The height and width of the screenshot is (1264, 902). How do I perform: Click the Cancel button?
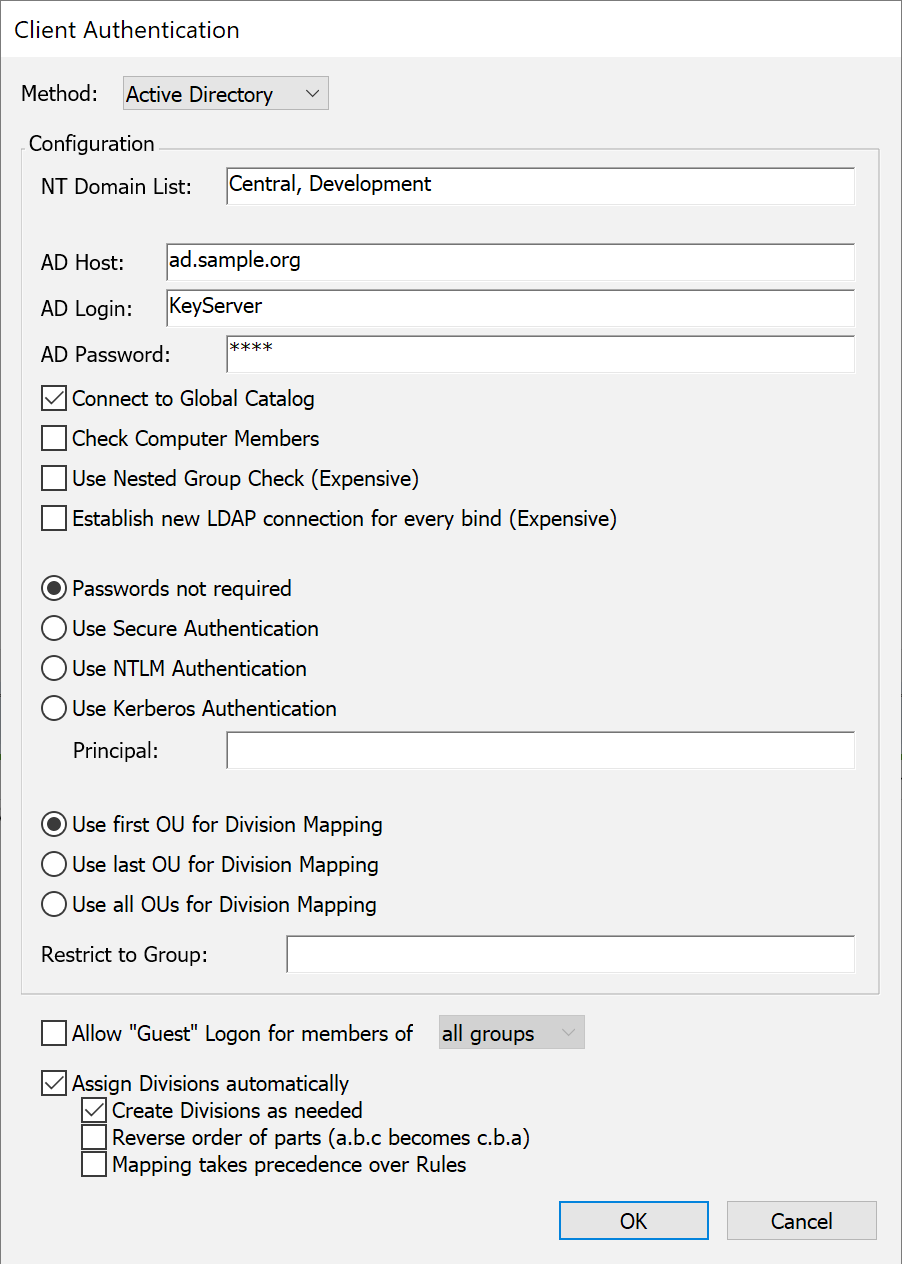tap(801, 1221)
